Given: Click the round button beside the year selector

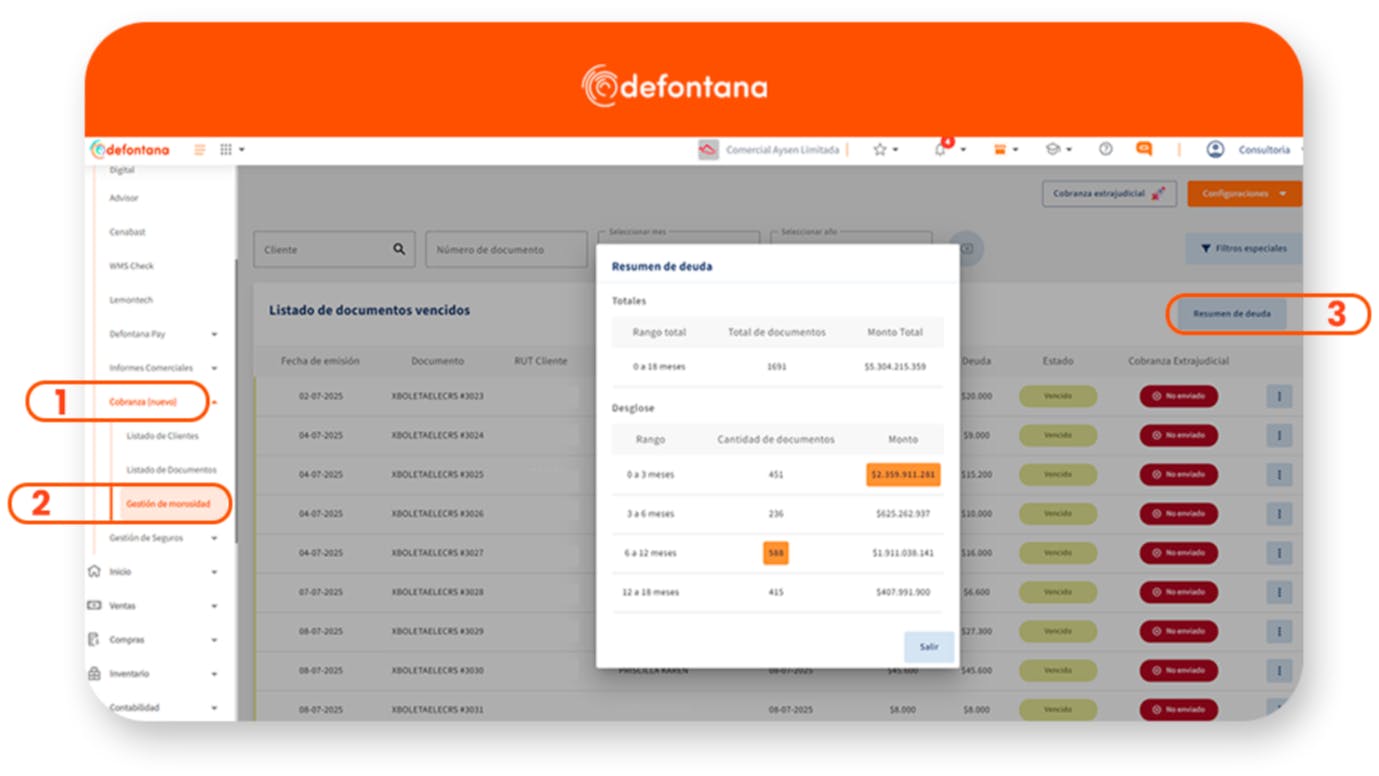Looking at the screenshot, I should [x=967, y=249].
